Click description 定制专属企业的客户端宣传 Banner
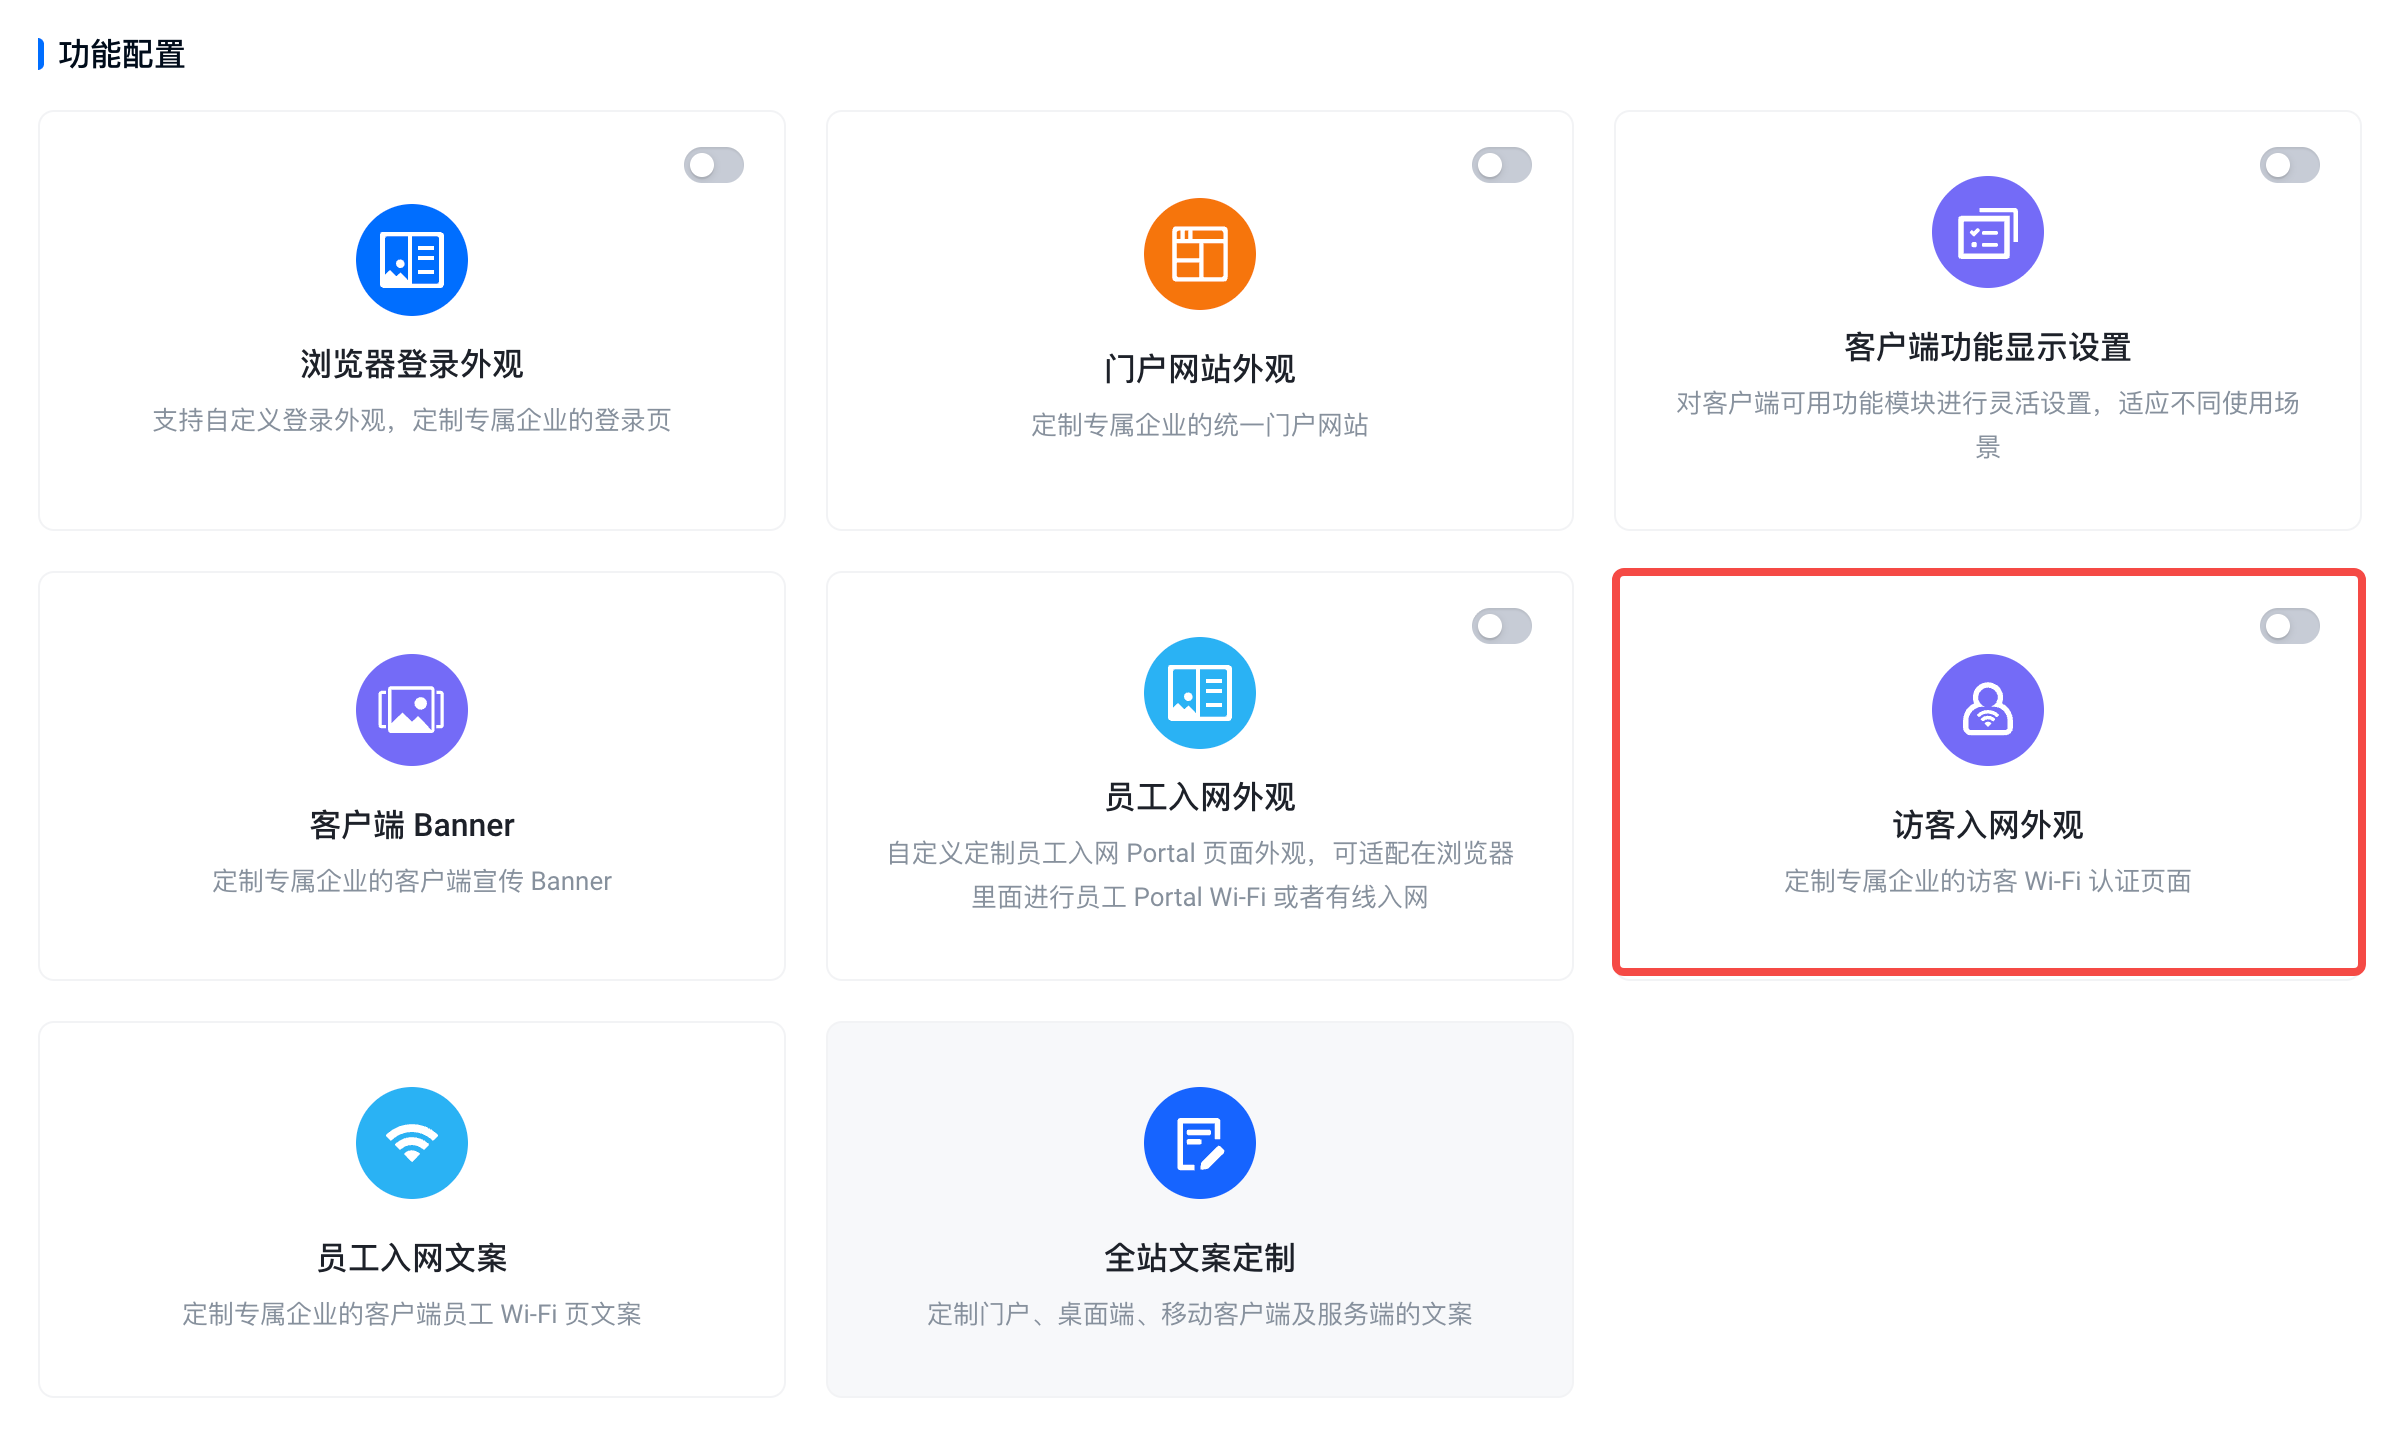Image resolution: width=2398 pixels, height=1432 pixels. click(411, 881)
